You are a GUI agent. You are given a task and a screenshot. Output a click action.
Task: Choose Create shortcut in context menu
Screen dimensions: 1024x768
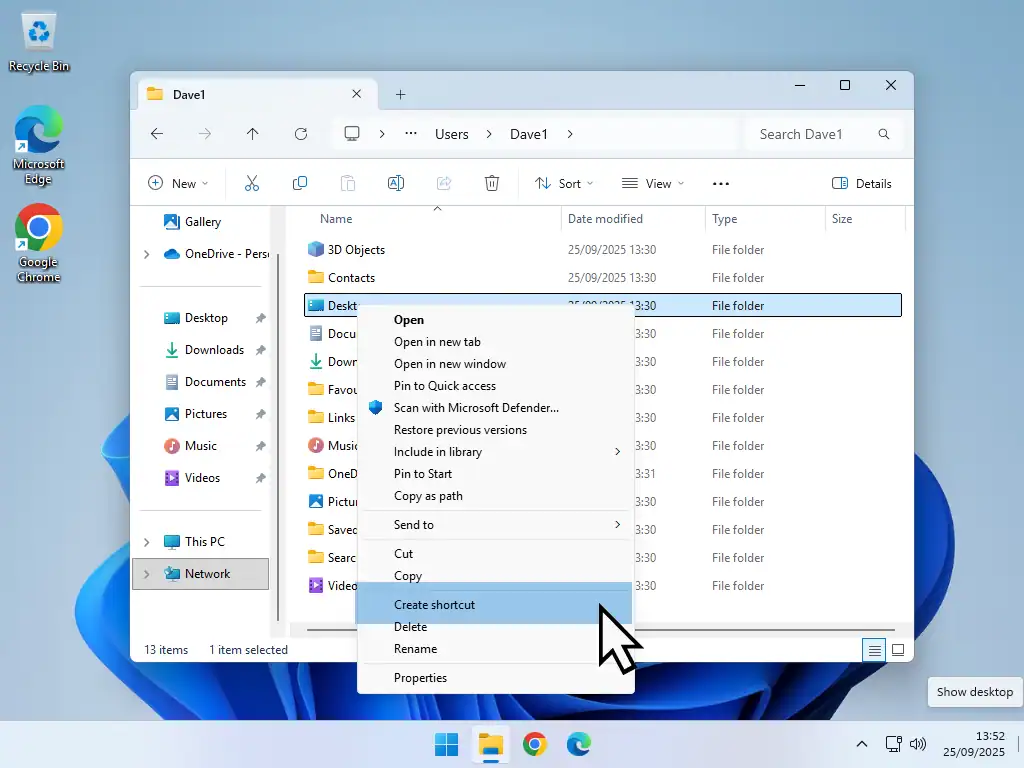pyautogui.click(x=495, y=605)
